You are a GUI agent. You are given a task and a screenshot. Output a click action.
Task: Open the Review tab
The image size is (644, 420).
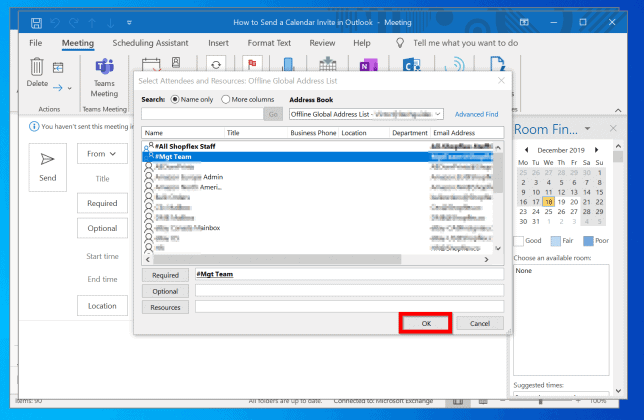point(322,43)
